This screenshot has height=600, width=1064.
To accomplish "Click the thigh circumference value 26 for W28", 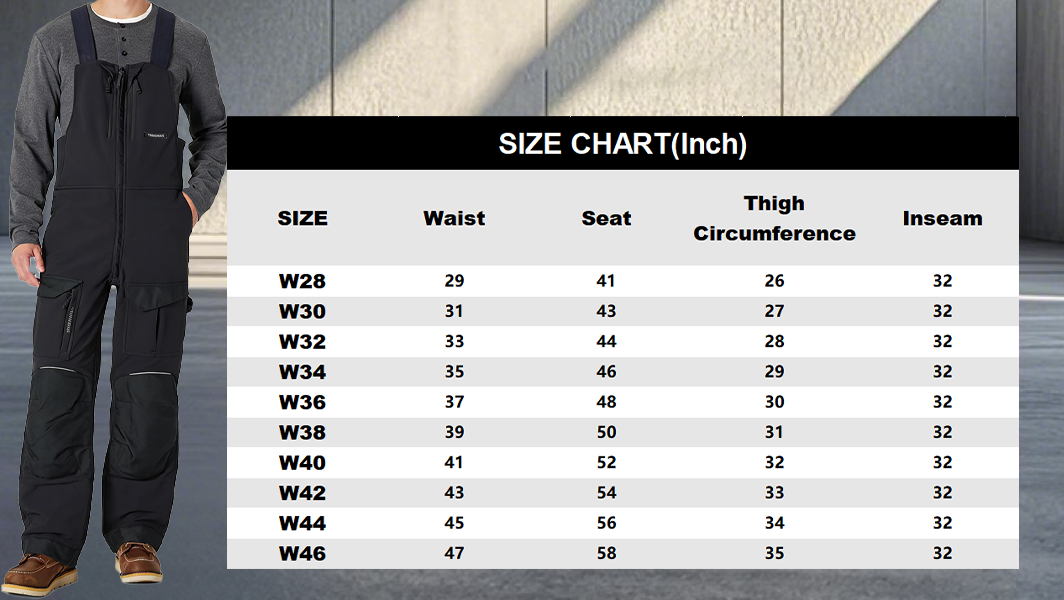I will (774, 281).
